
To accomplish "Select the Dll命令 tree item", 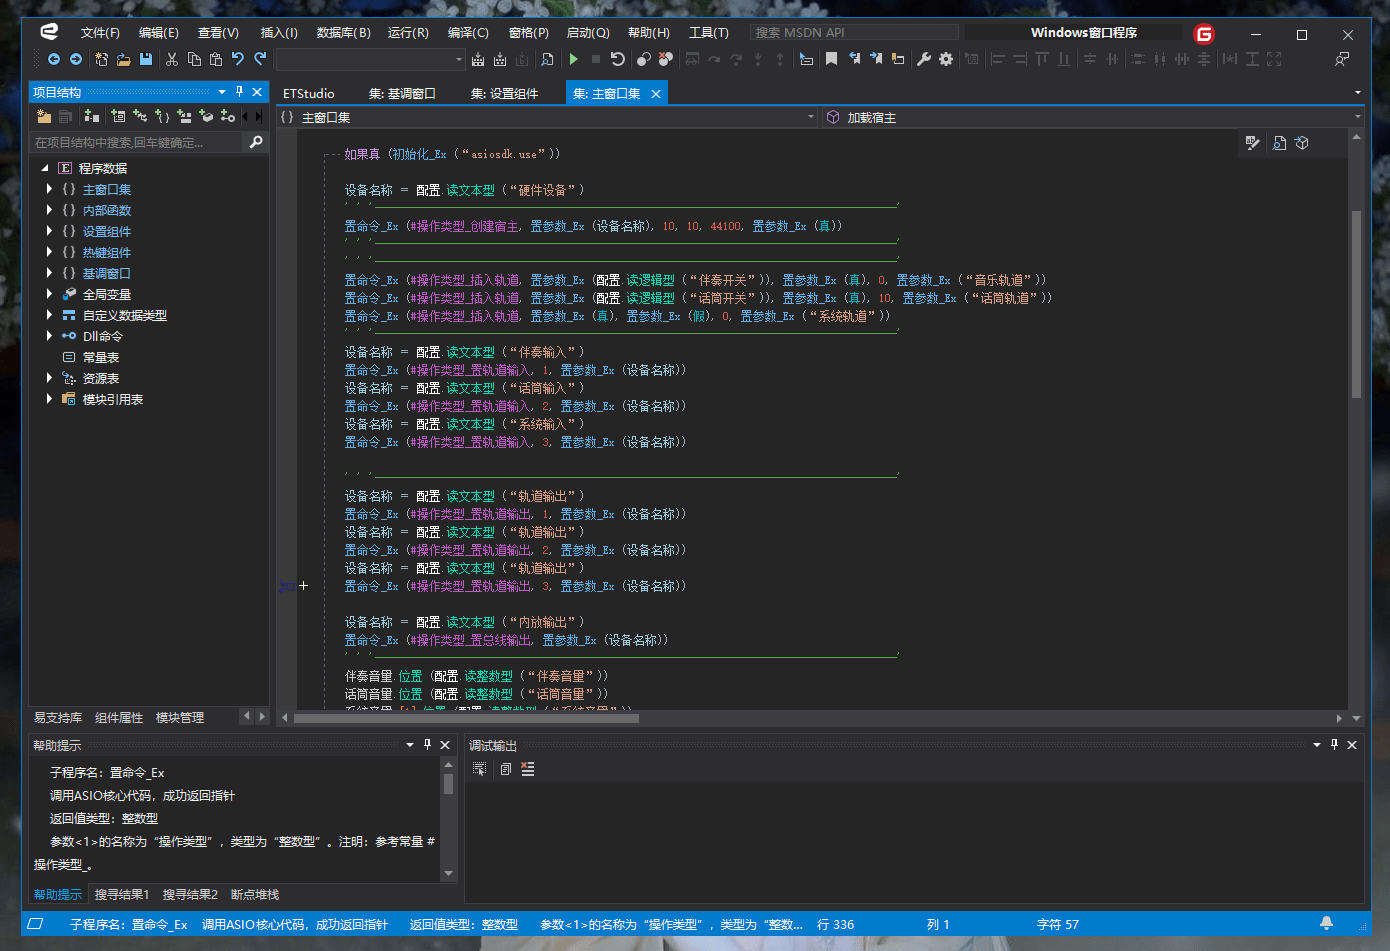I will [x=102, y=336].
